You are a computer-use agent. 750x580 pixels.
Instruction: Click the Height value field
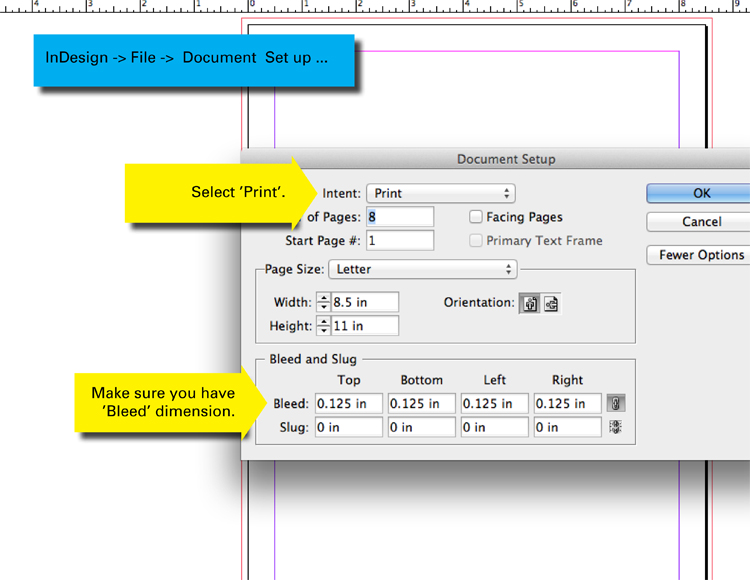click(x=365, y=326)
